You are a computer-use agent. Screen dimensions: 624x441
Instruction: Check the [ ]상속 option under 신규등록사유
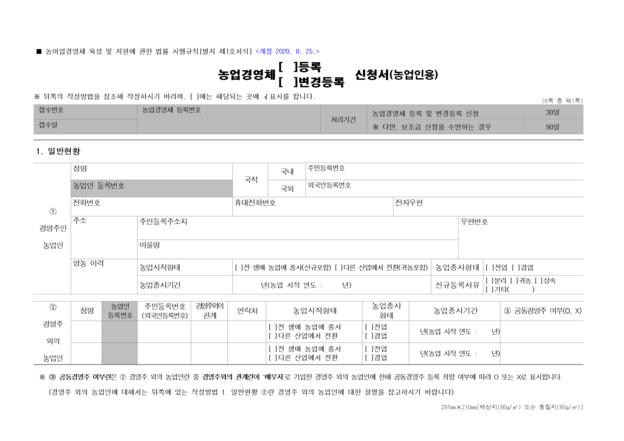(x=538, y=281)
